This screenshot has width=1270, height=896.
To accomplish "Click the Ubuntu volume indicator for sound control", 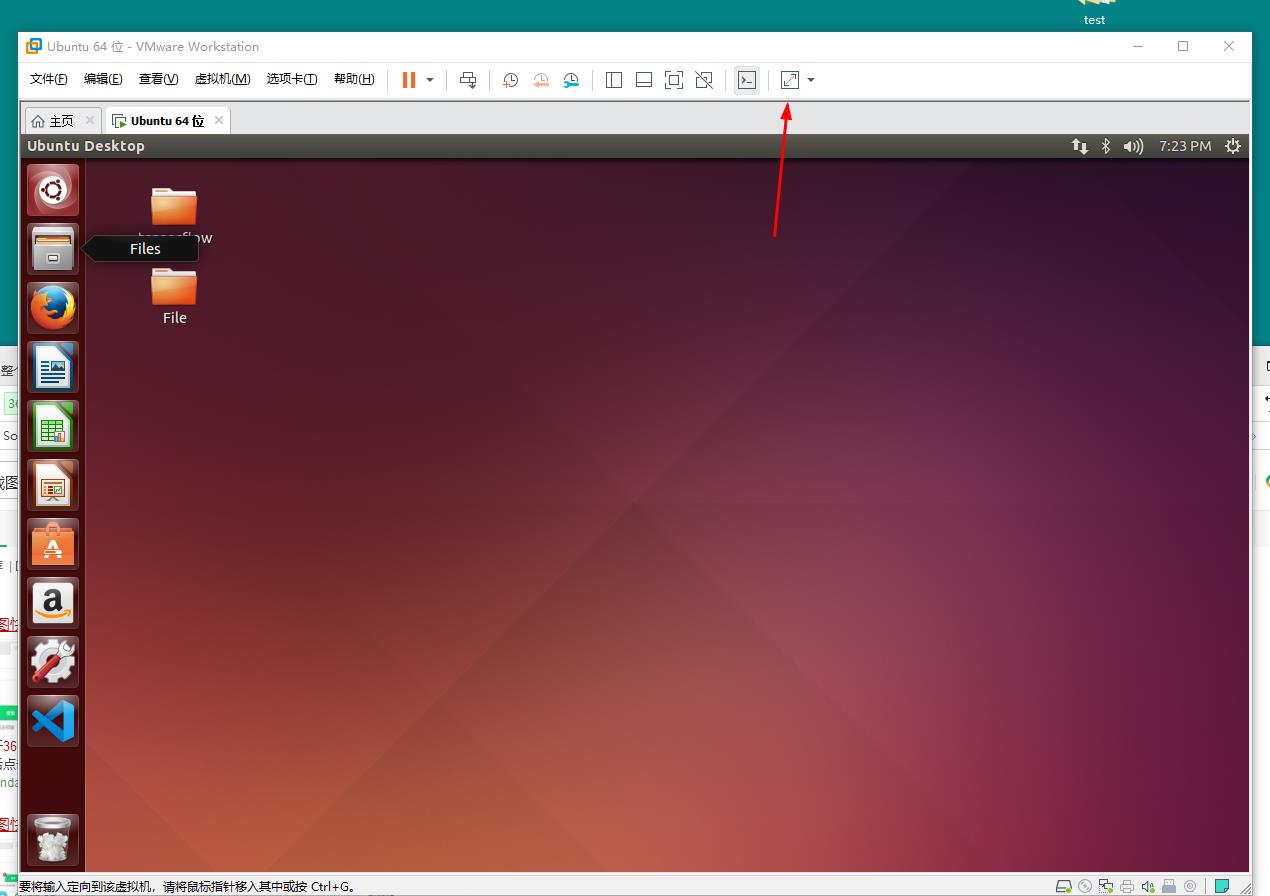I will point(1133,145).
